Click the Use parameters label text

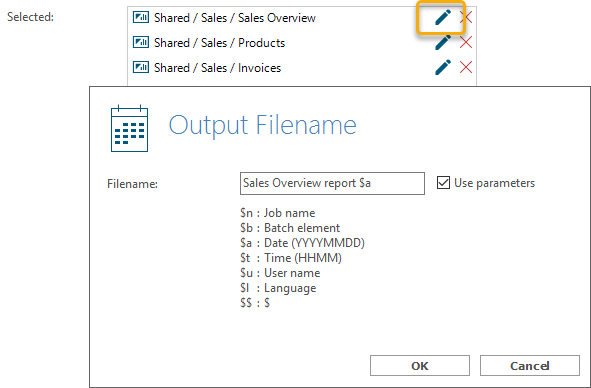(494, 183)
